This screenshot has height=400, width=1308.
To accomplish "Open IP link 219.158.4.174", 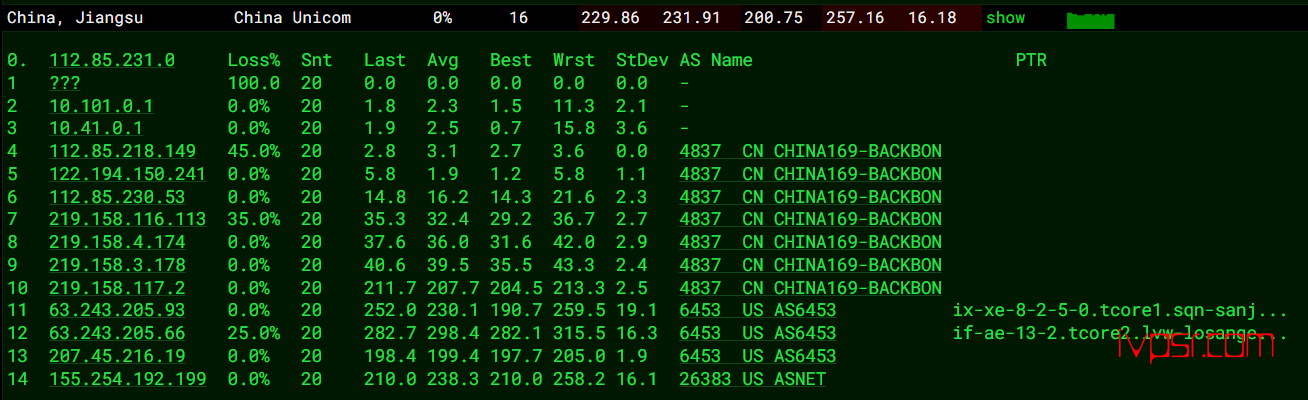I will 117,242.
